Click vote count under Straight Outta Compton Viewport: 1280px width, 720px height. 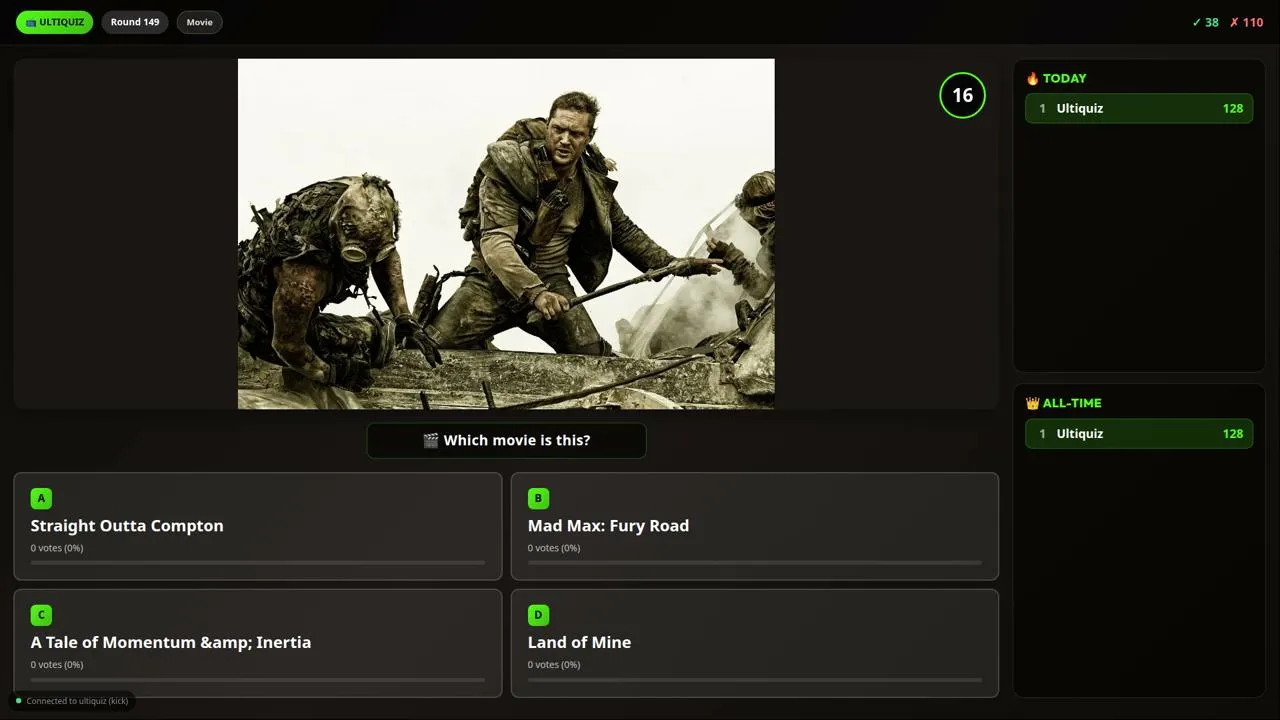tap(57, 548)
